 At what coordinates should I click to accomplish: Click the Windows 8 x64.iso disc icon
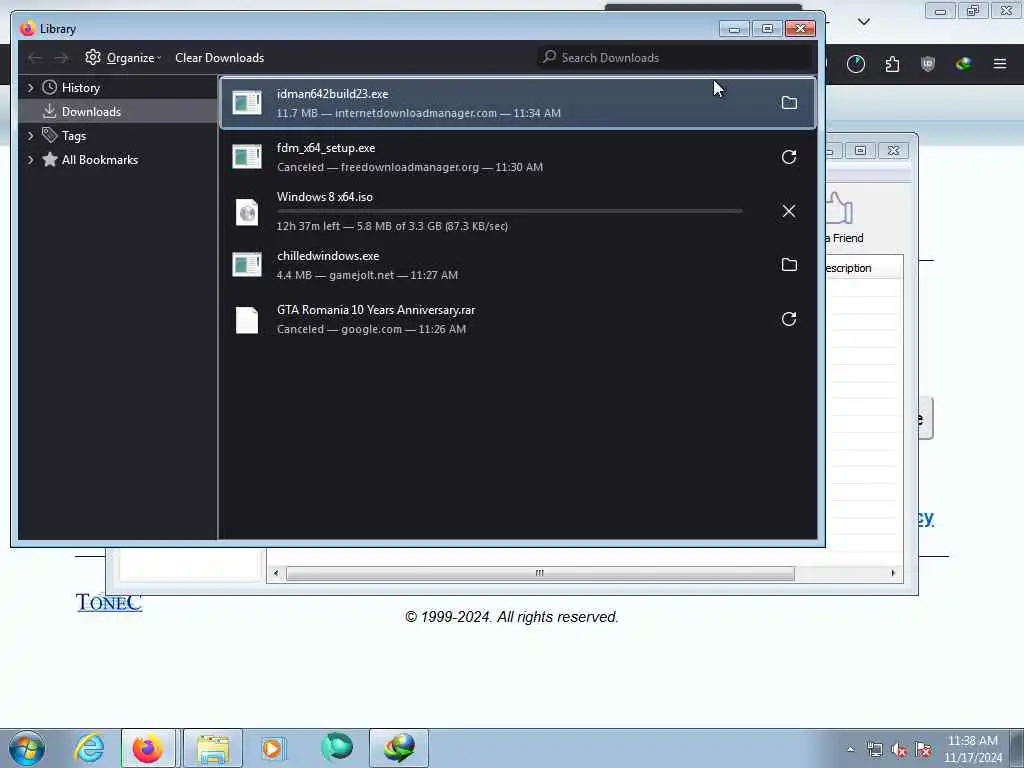point(247,212)
